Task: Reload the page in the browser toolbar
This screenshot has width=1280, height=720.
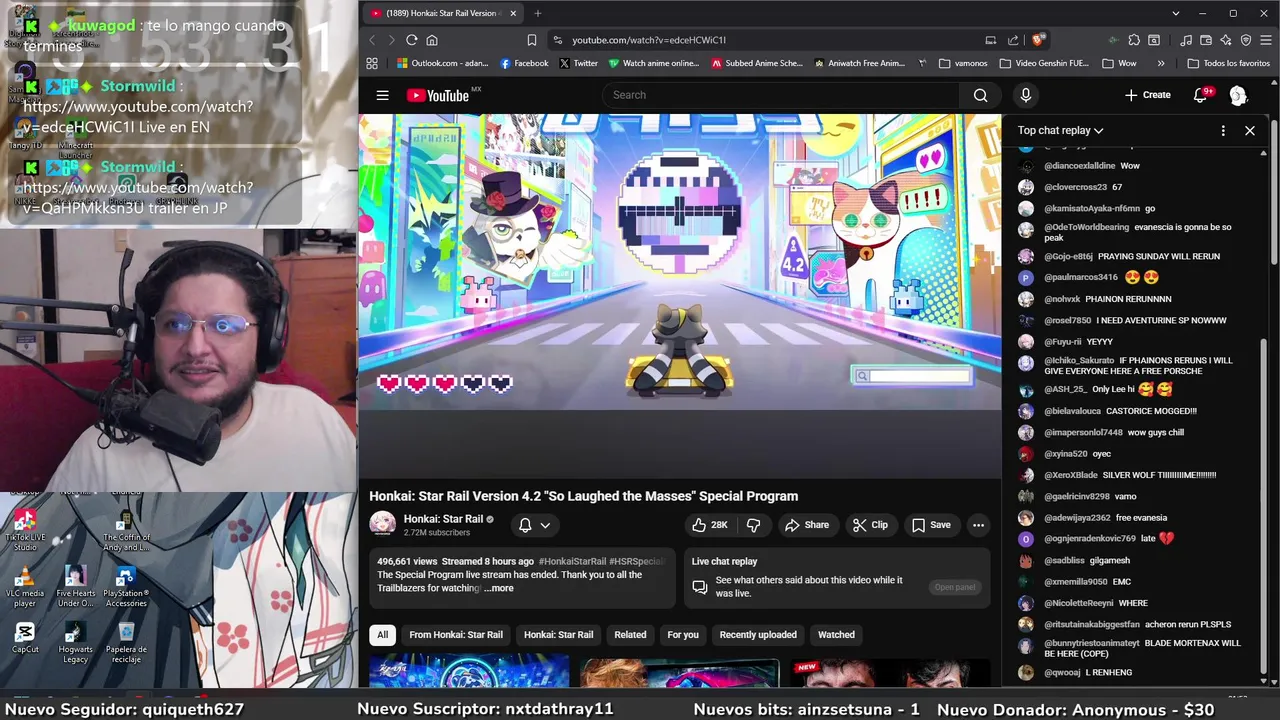Action: [411, 40]
